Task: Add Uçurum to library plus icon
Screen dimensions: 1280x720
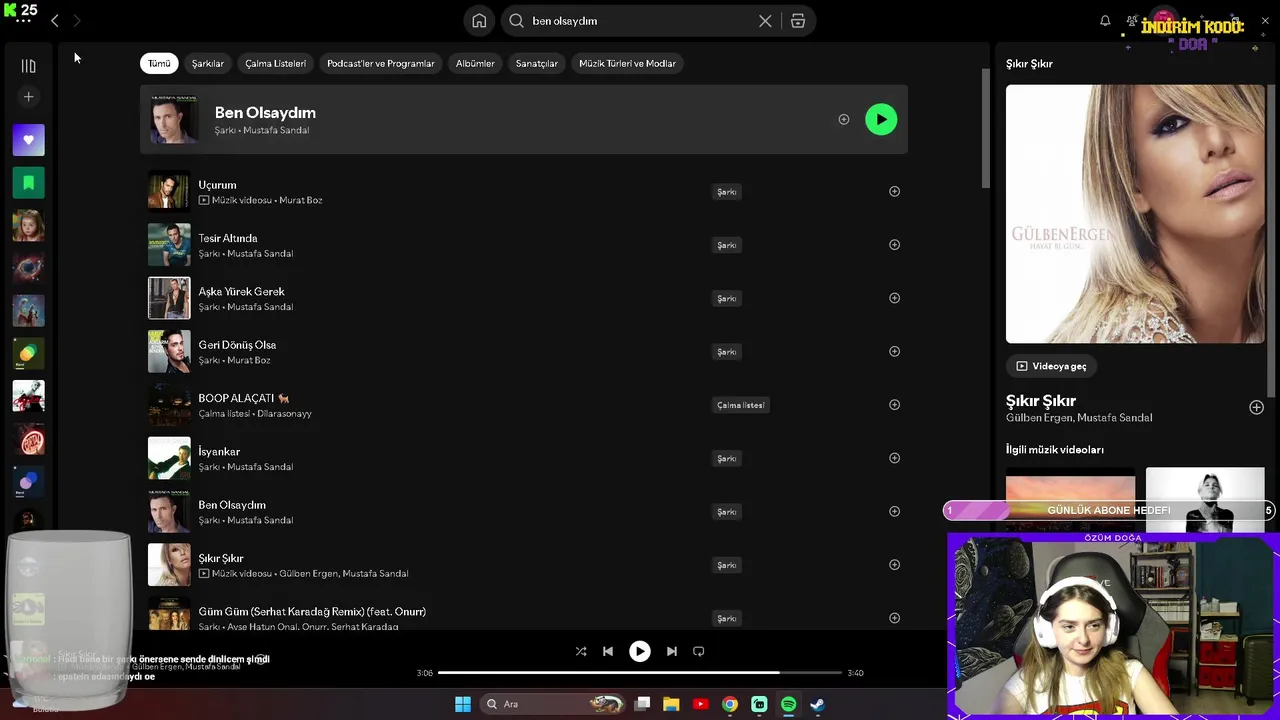Action: (894, 192)
